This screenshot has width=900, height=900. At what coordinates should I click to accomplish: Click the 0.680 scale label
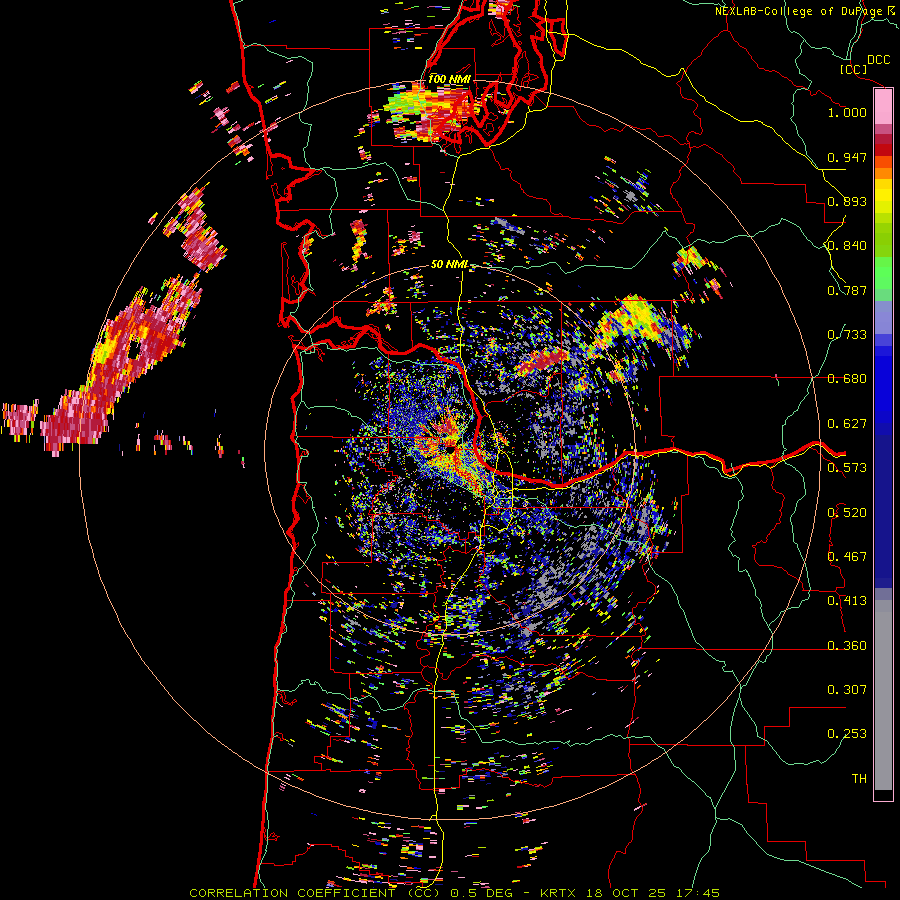coord(847,379)
